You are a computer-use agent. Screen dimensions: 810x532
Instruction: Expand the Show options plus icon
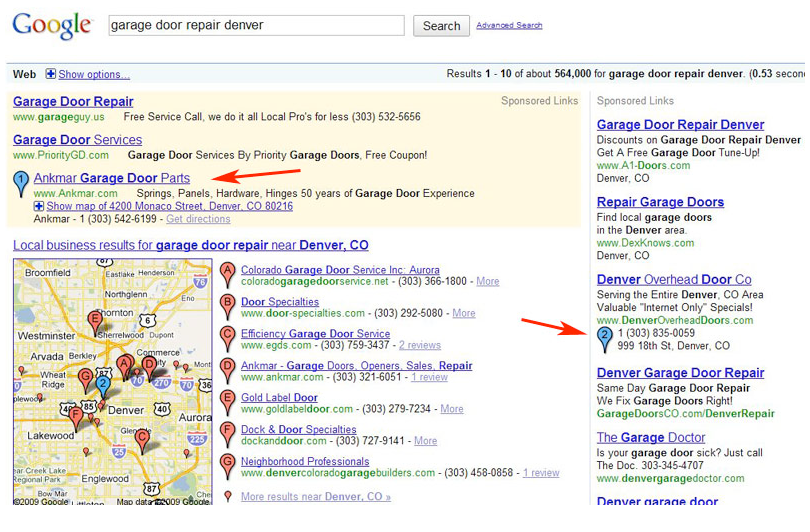coord(51,74)
